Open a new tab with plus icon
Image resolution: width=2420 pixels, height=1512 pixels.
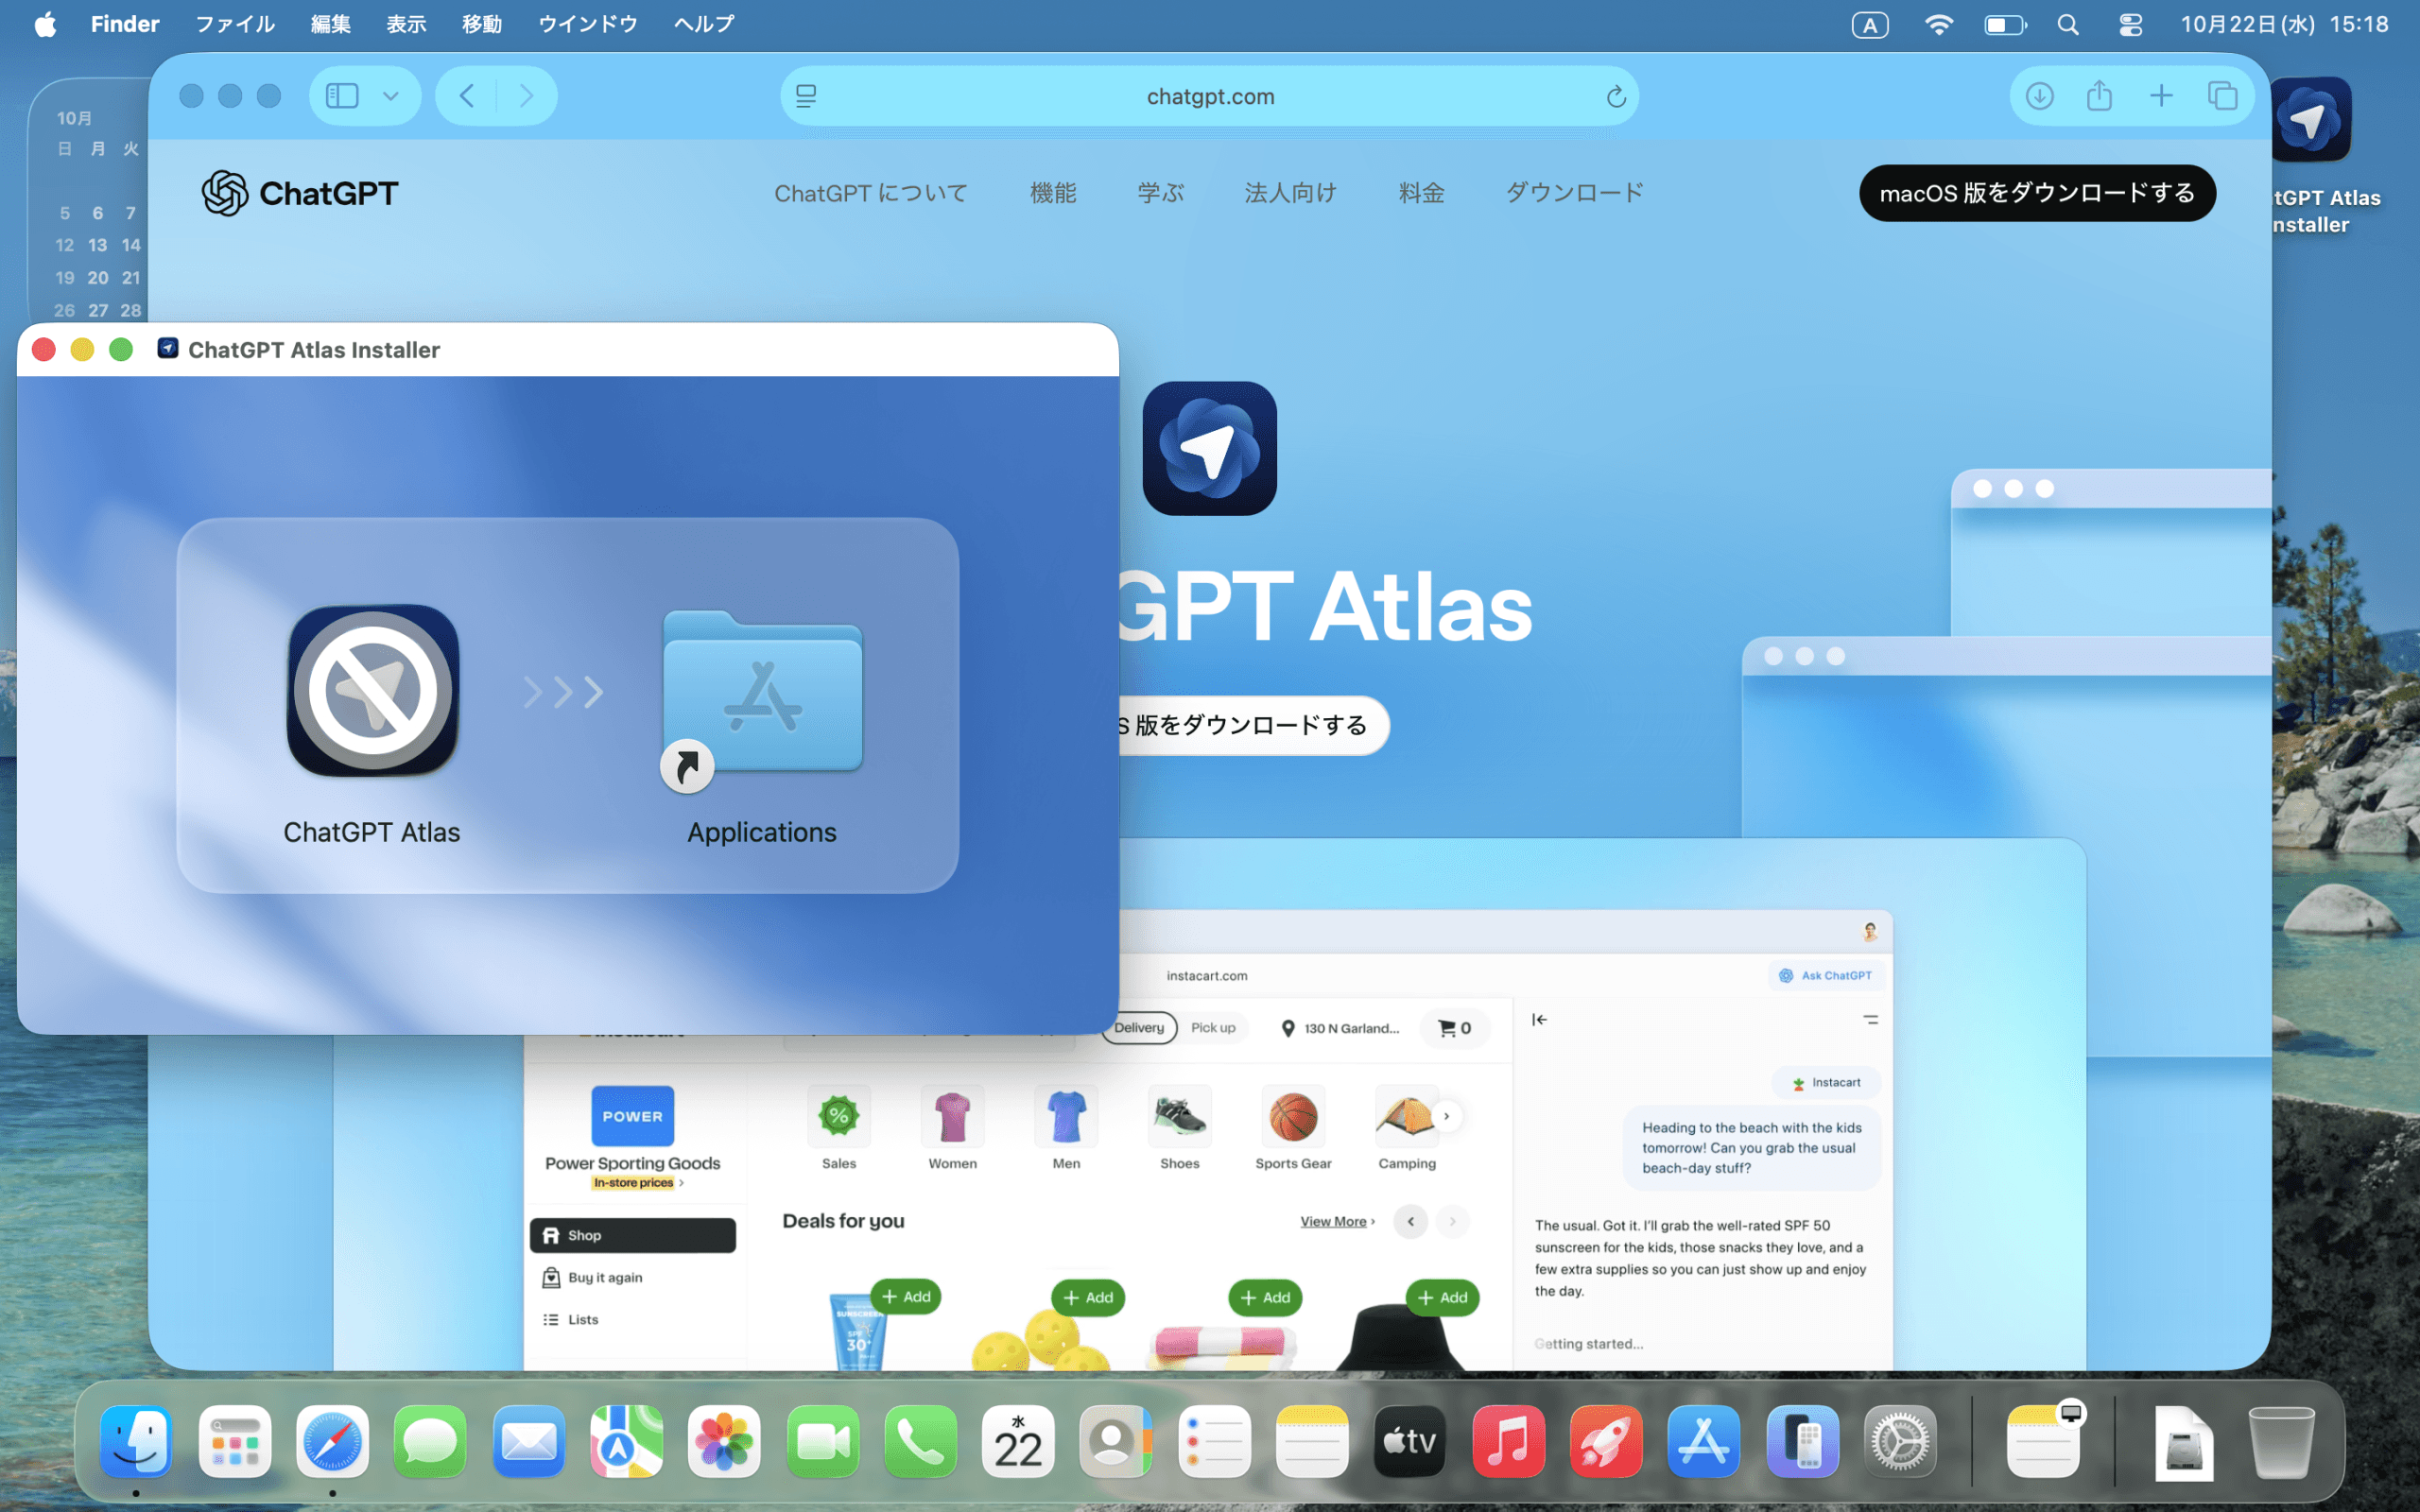2161,96
